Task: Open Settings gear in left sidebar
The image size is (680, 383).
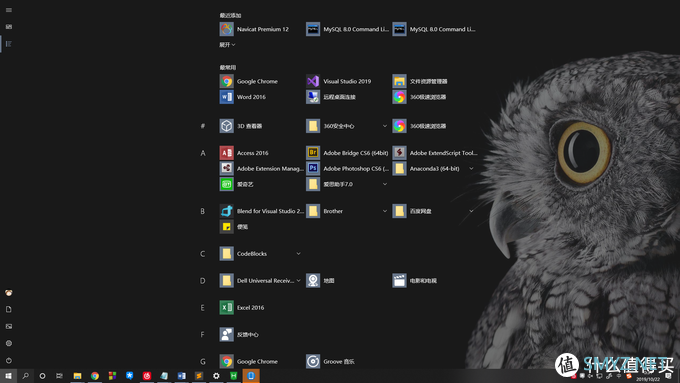Action: tap(9, 343)
